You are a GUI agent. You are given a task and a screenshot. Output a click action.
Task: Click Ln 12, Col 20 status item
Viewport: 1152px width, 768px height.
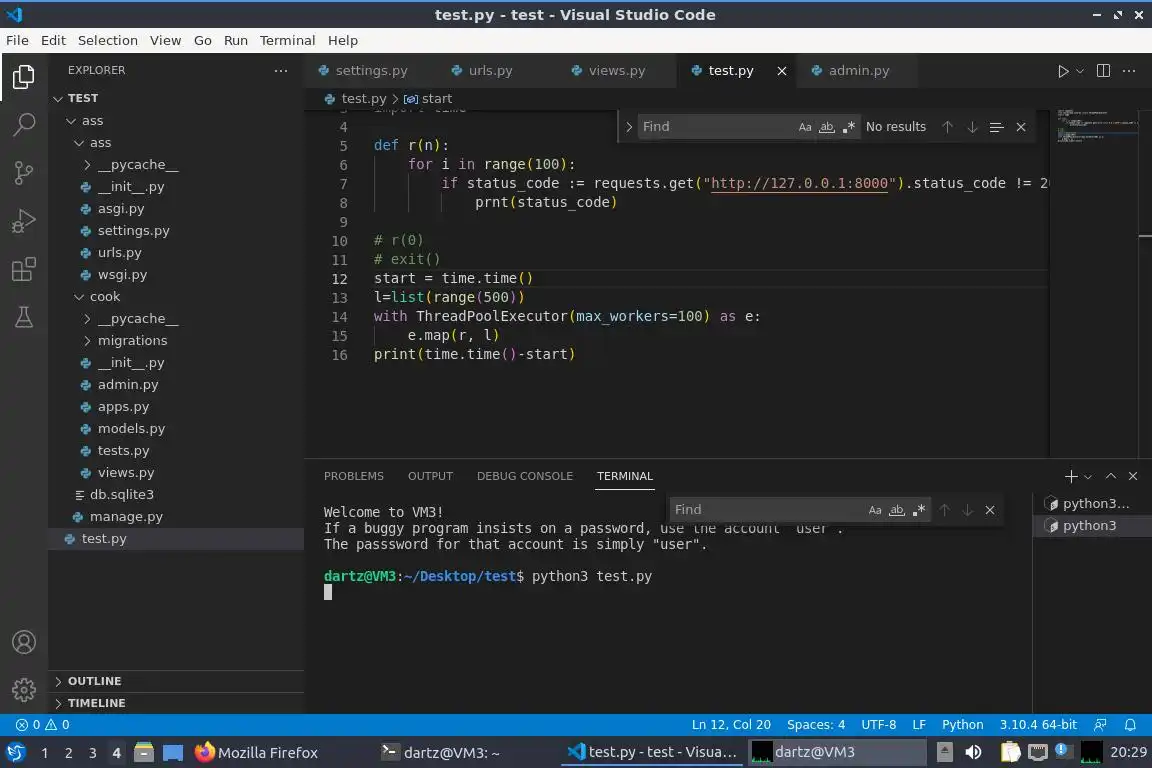click(x=731, y=725)
